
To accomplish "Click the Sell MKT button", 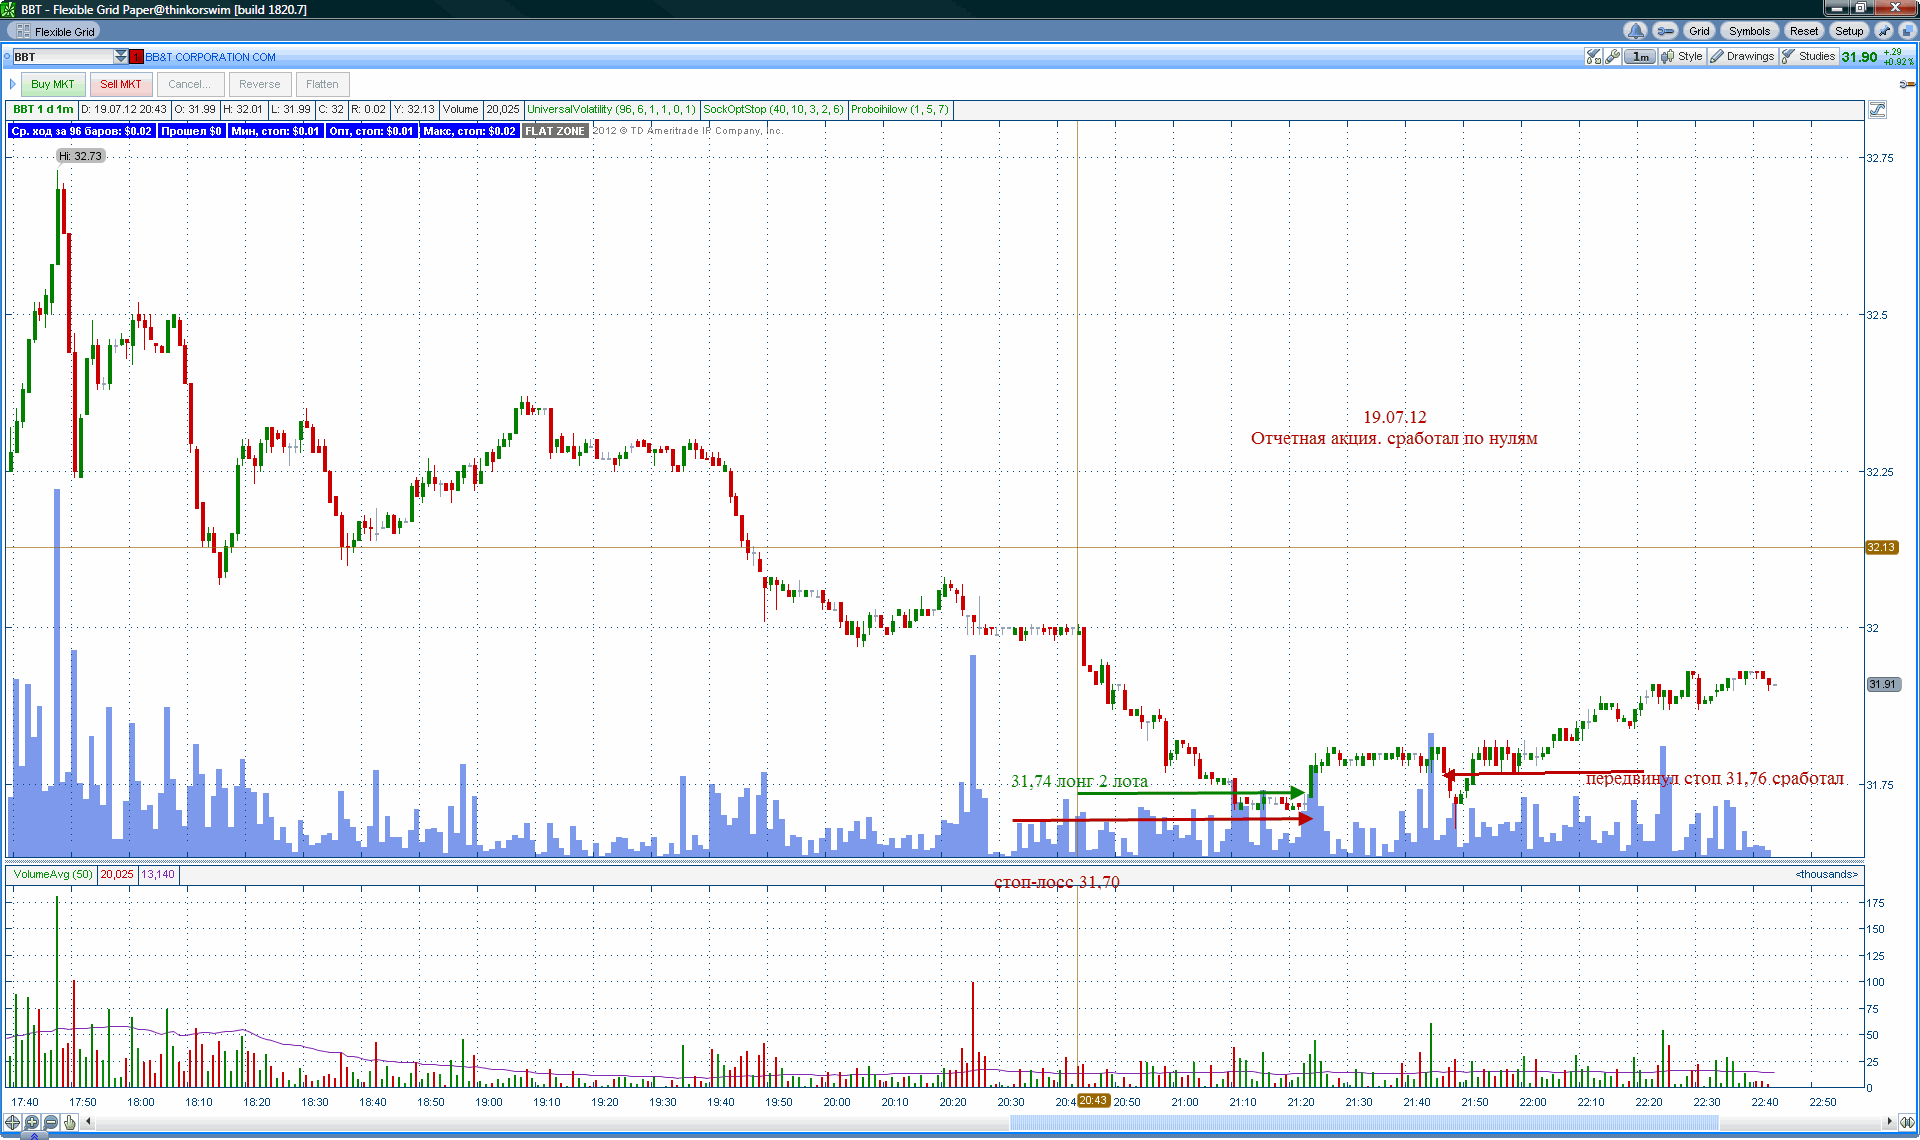I will point(121,84).
